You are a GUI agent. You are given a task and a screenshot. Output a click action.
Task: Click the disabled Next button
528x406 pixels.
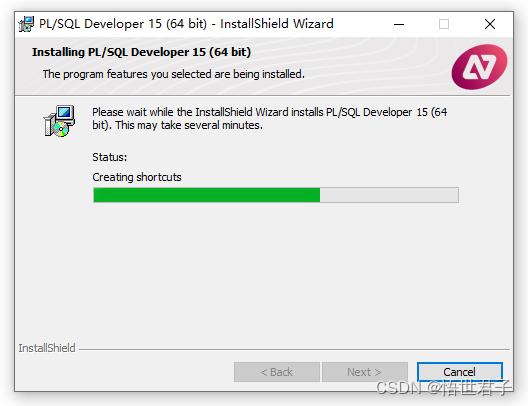(x=365, y=372)
